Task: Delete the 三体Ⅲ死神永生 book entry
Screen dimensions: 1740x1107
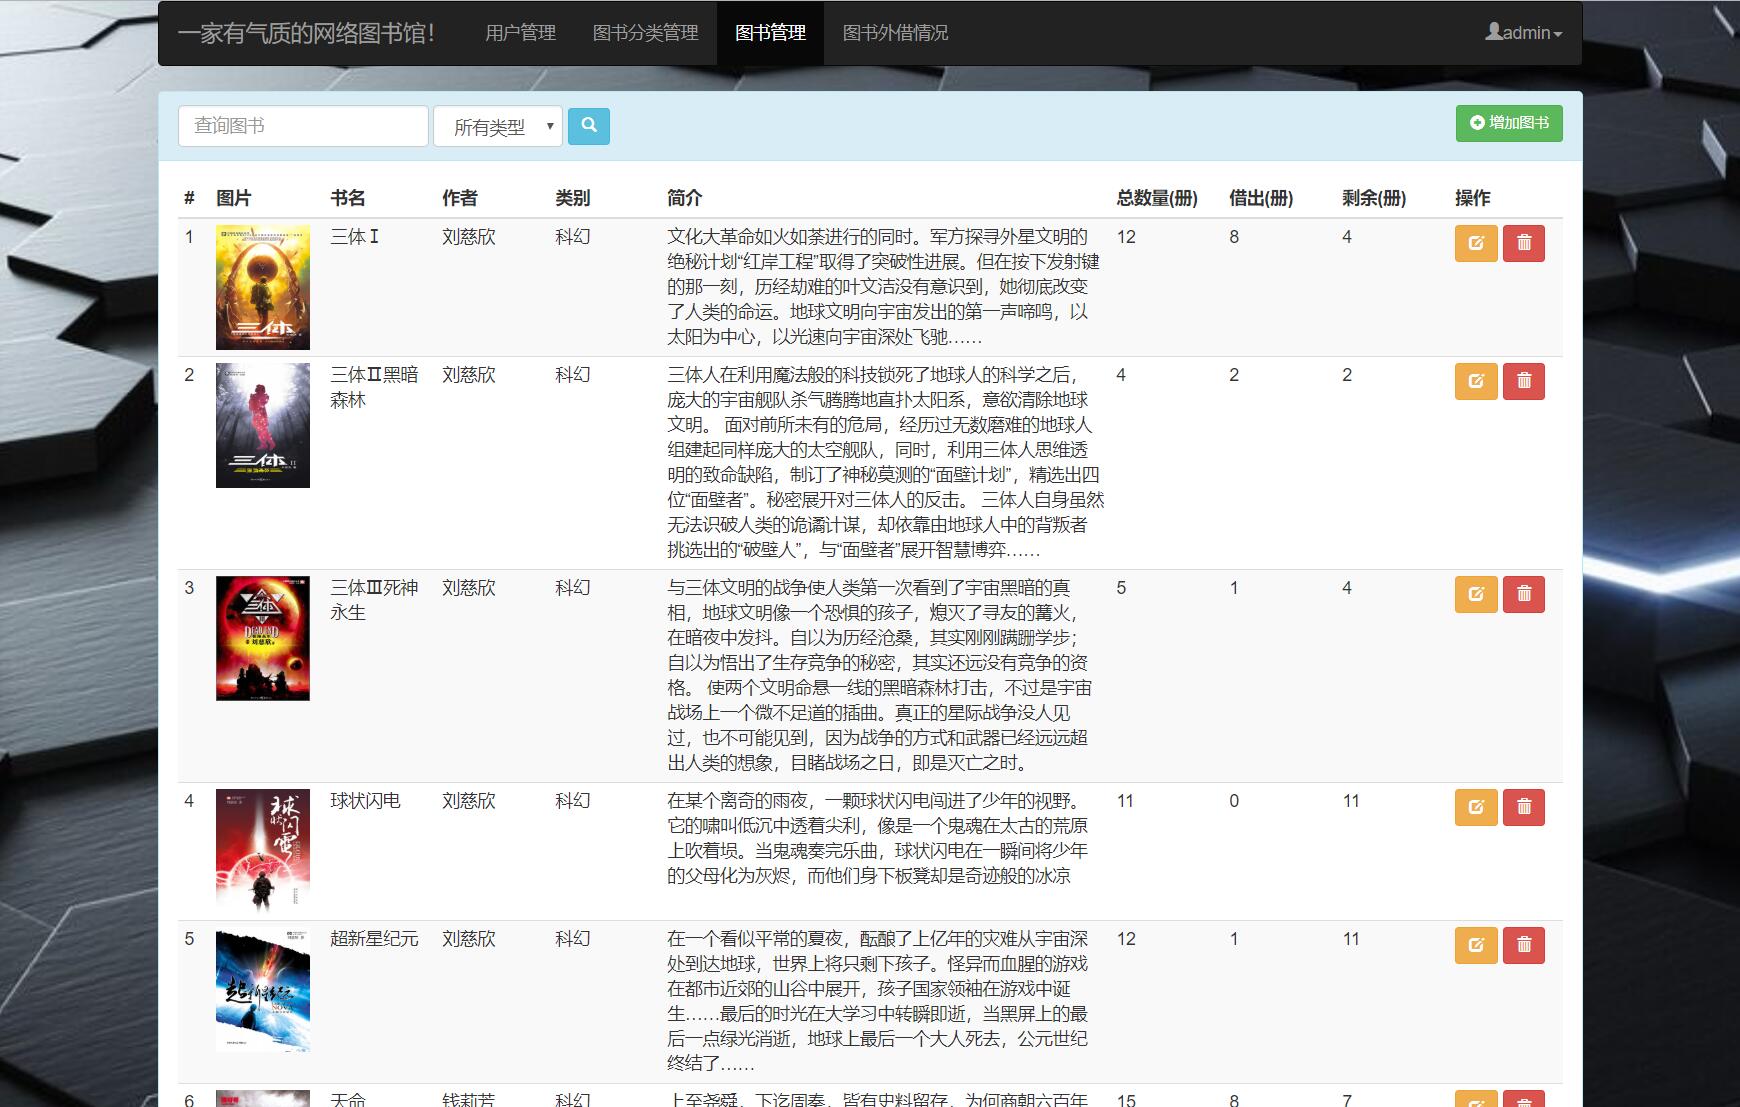Action: [x=1524, y=594]
